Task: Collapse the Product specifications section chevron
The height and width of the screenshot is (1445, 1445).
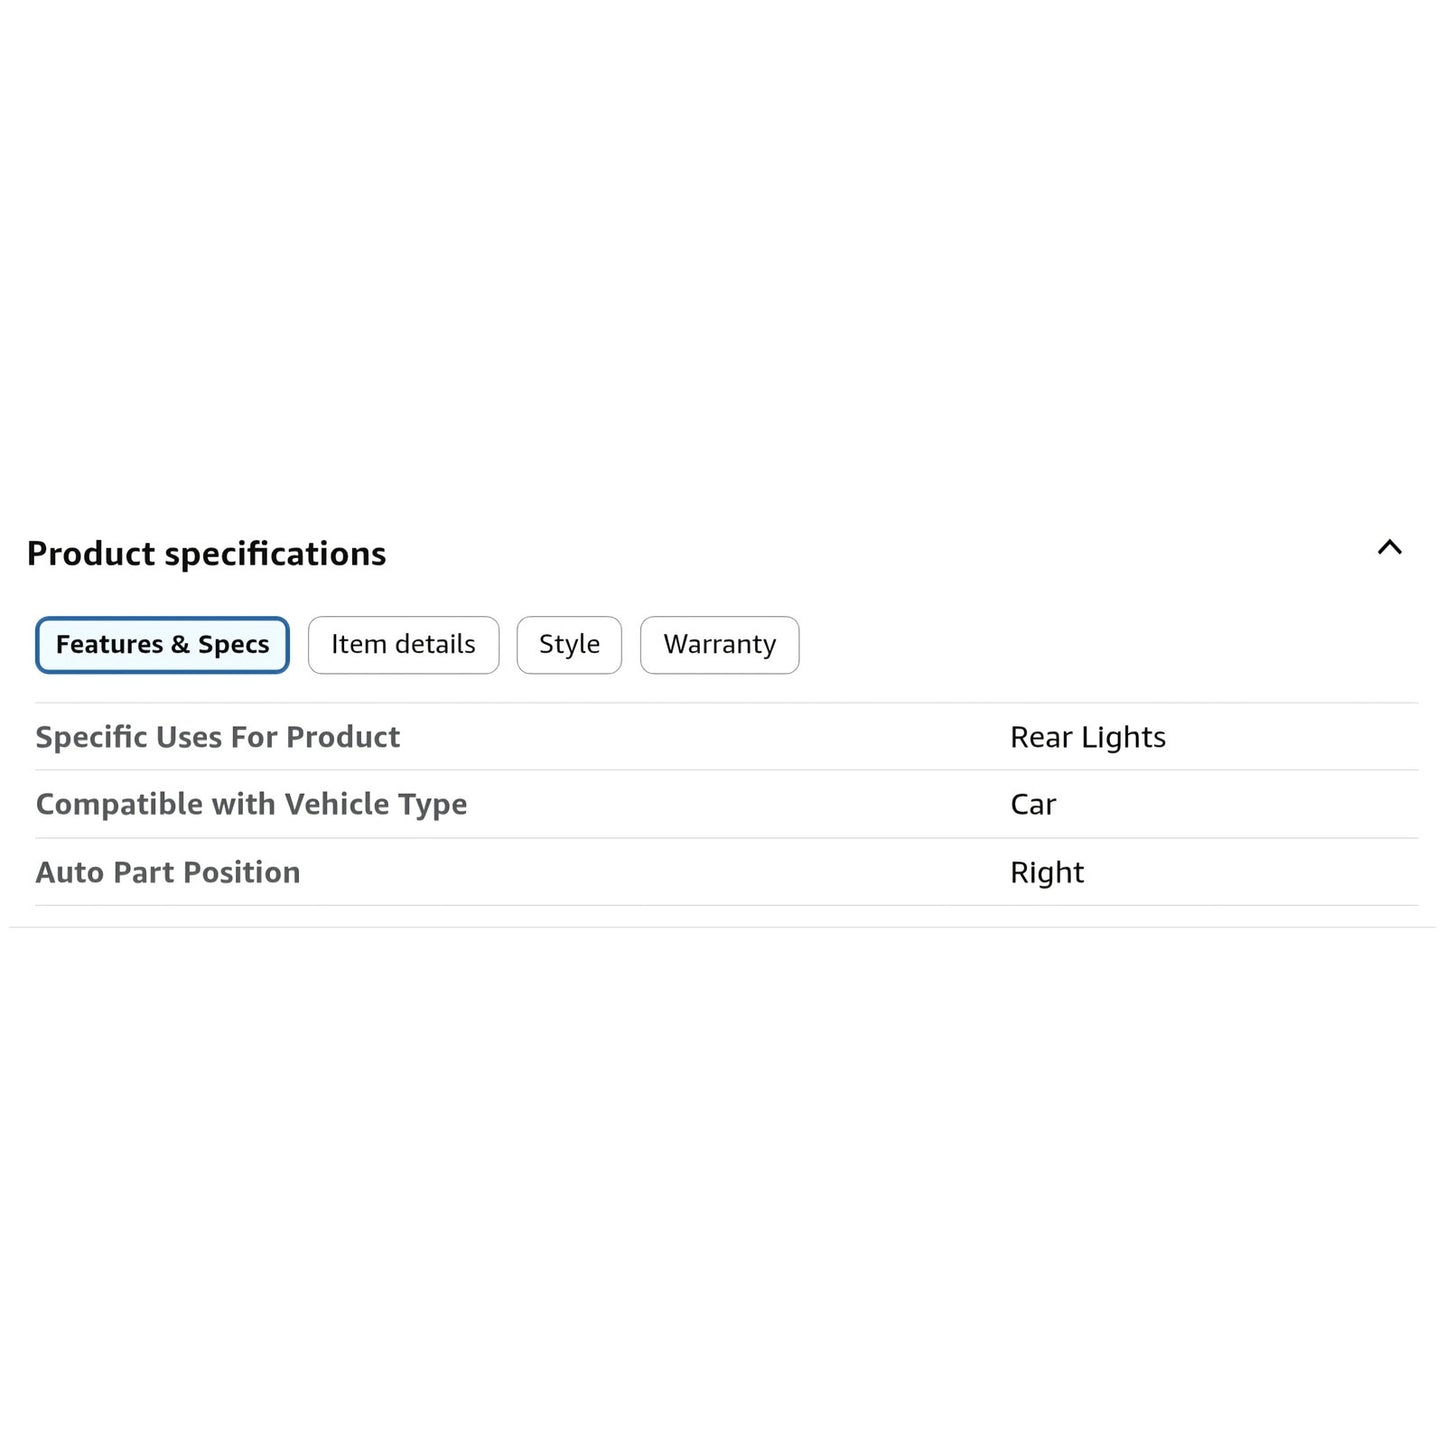Action: (1389, 547)
